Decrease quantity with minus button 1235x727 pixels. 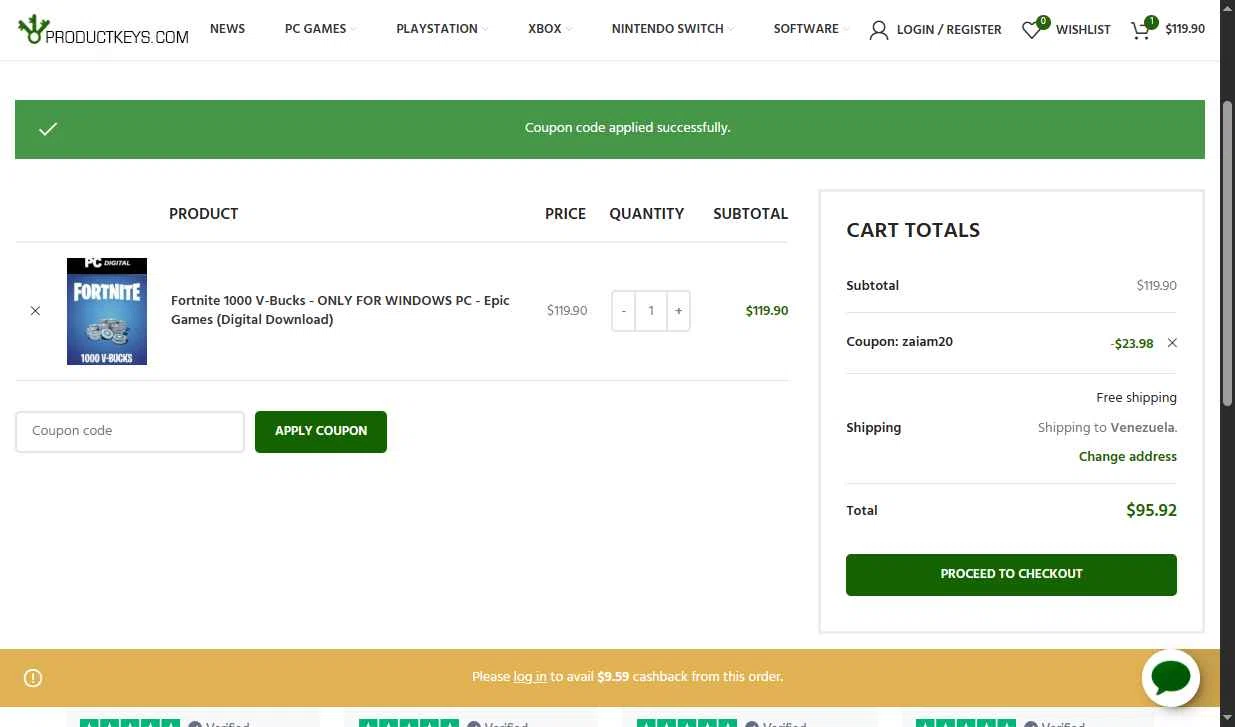click(623, 311)
